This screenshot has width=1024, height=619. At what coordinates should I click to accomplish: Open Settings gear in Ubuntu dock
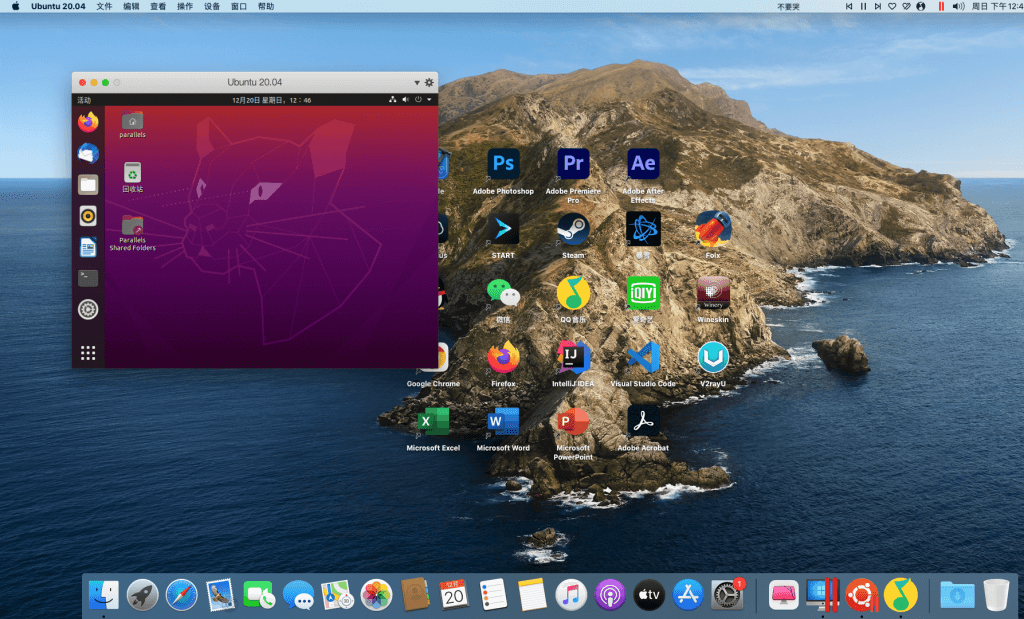pyautogui.click(x=88, y=310)
